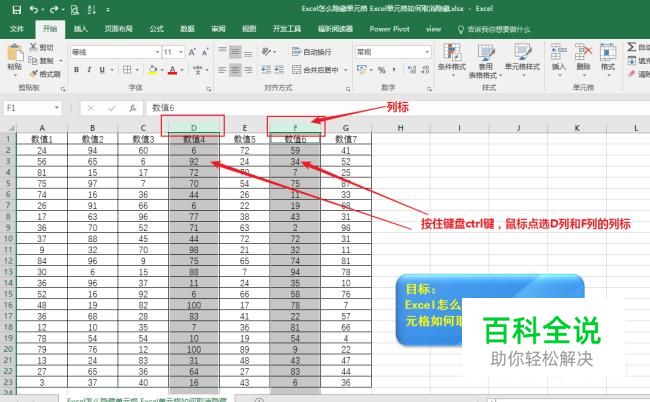Cut the selection with scissors icon
650x402 pixels.
point(33,47)
